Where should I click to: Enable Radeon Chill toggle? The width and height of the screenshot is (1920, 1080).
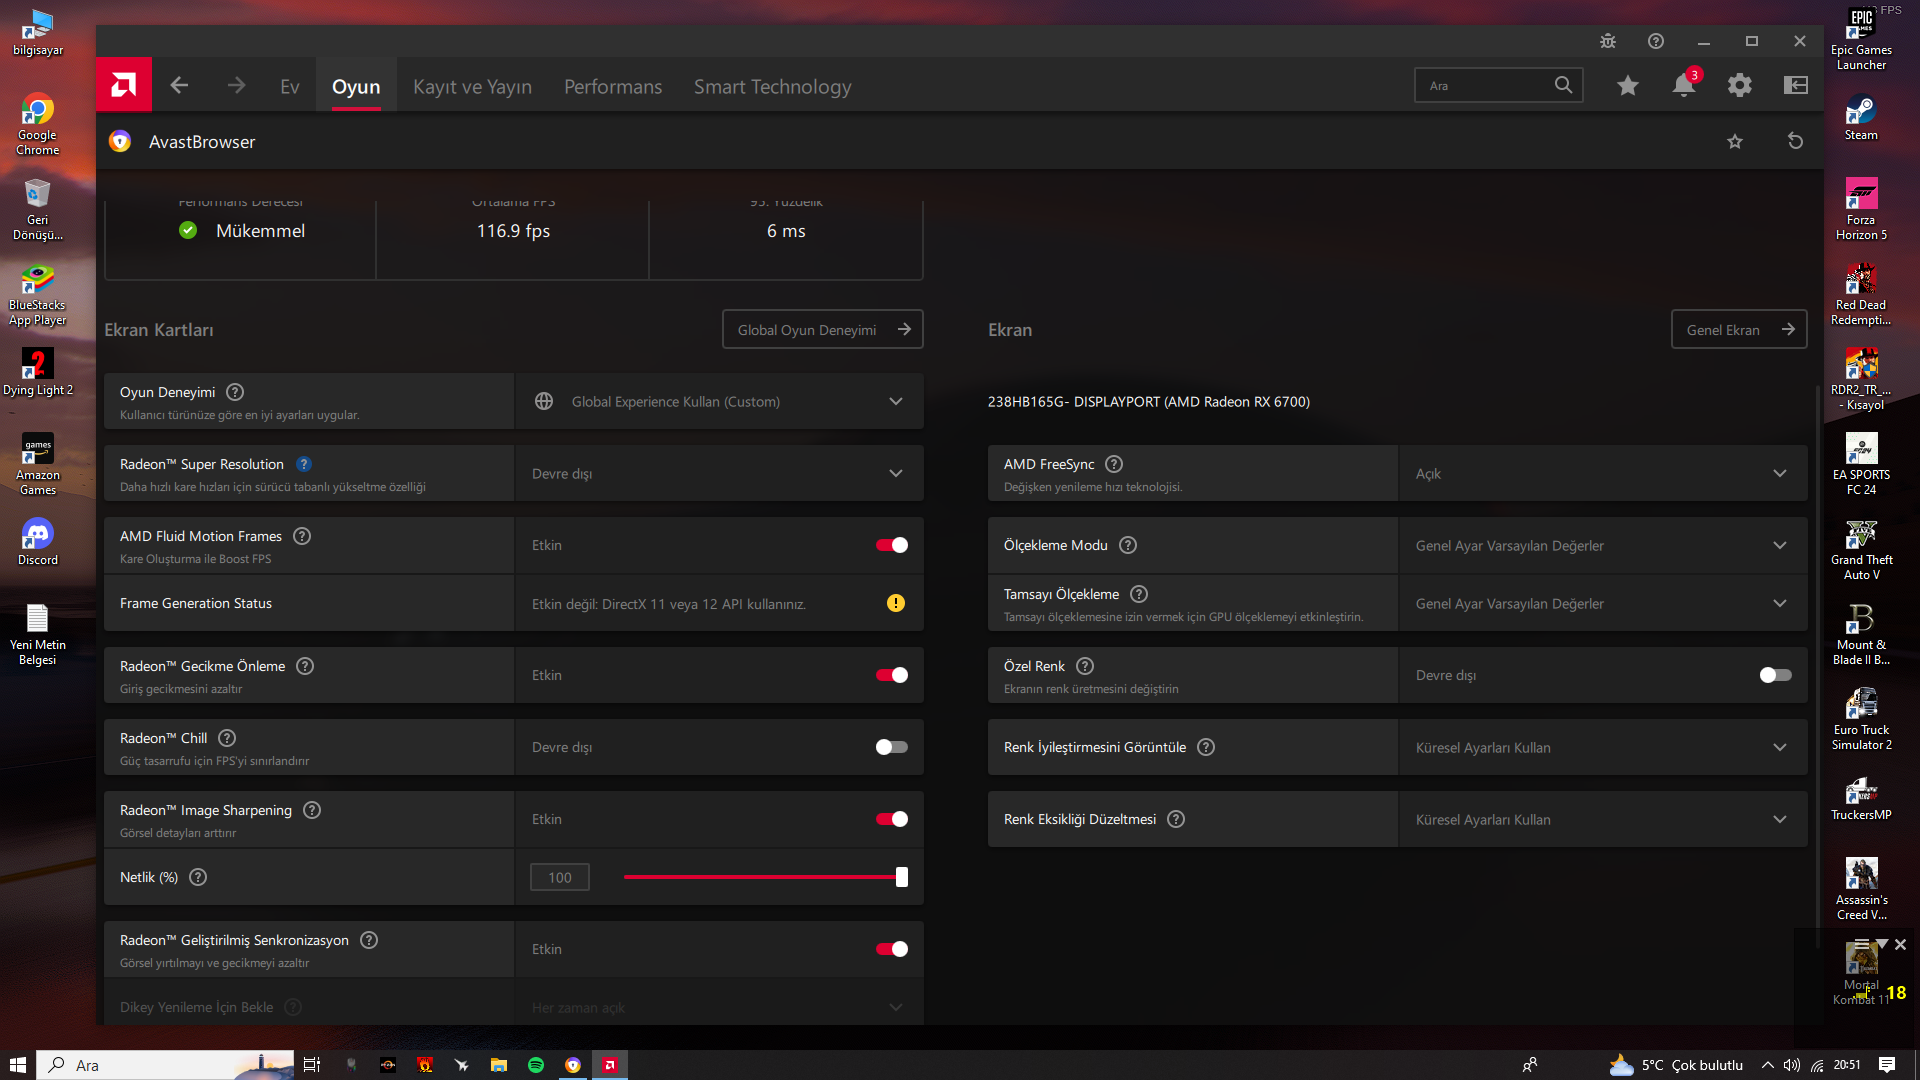tap(891, 747)
